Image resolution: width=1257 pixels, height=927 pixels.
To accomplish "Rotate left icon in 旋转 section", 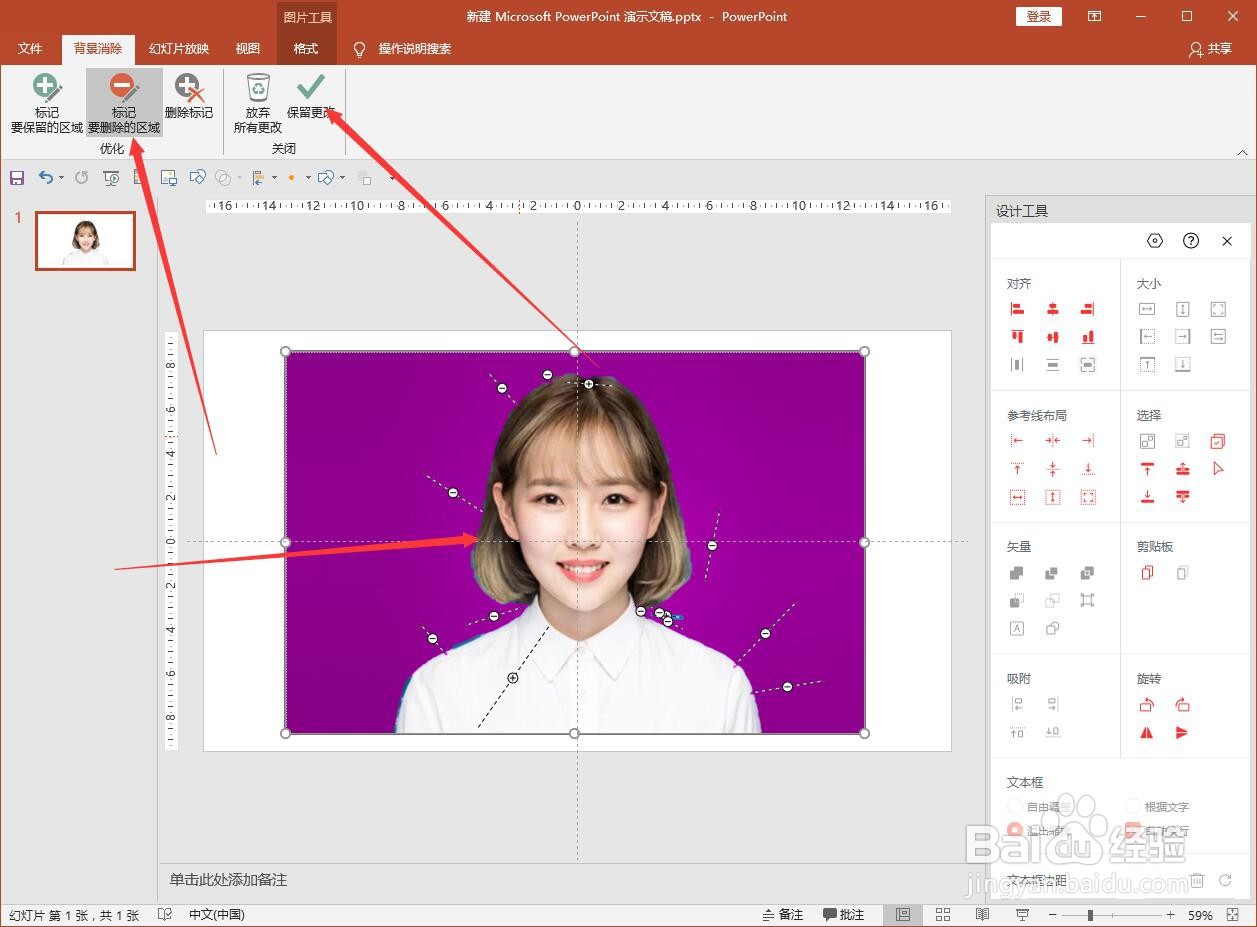I will [1147, 705].
